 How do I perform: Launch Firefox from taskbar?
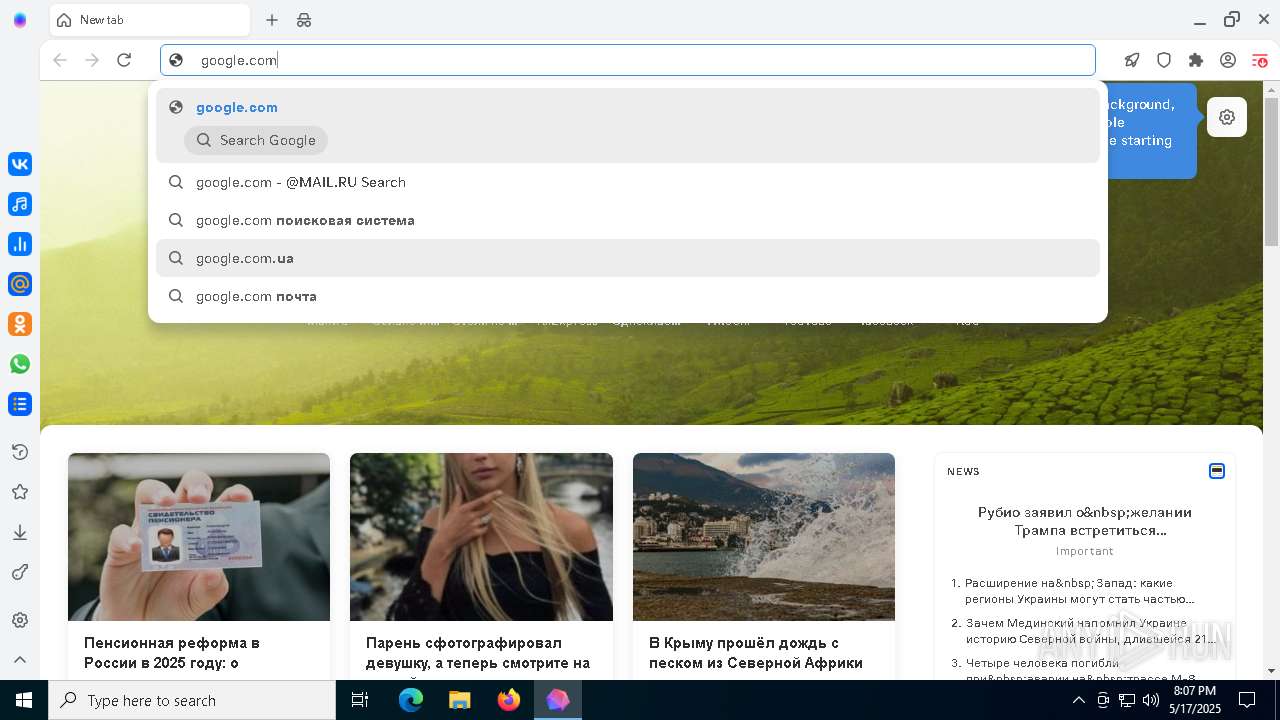pos(509,700)
